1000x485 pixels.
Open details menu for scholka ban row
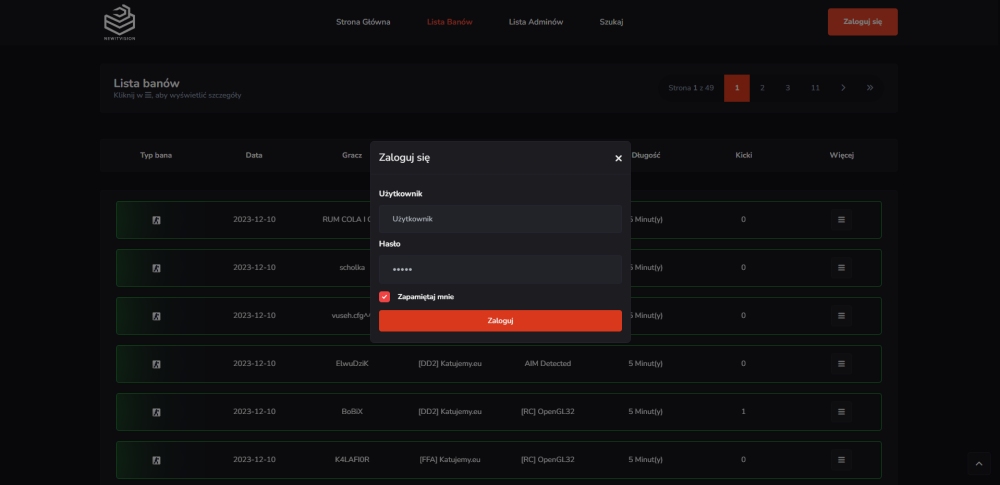click(x=841, y=267)
